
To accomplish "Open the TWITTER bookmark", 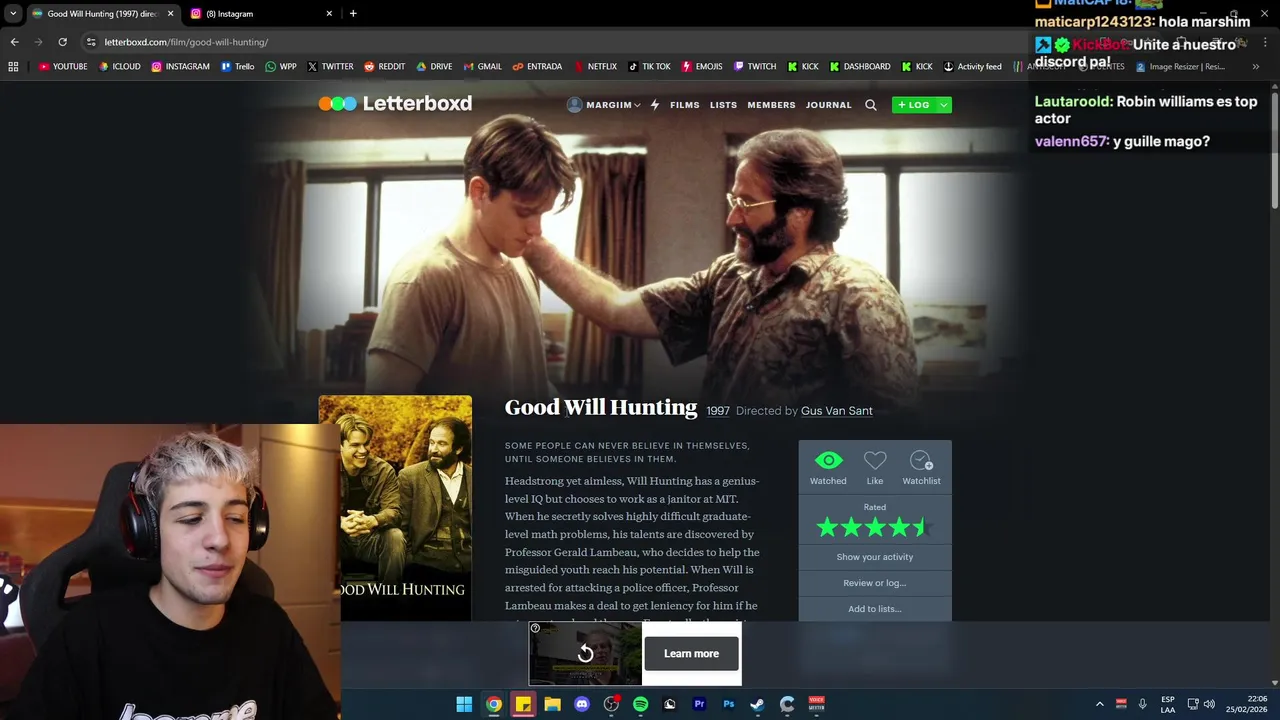I will (330, 67).
